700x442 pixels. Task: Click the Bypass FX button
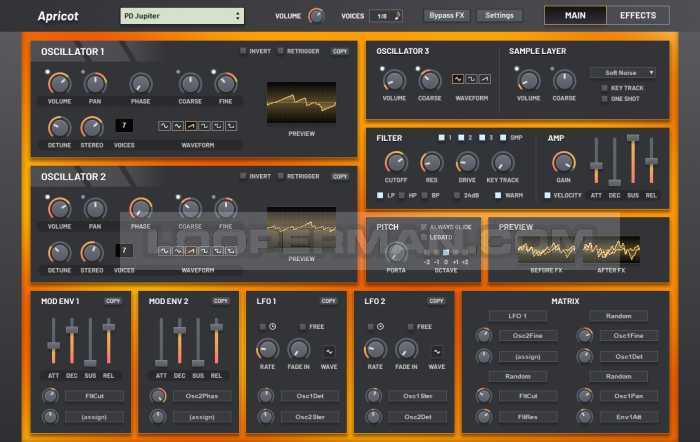tap(446, 16)
